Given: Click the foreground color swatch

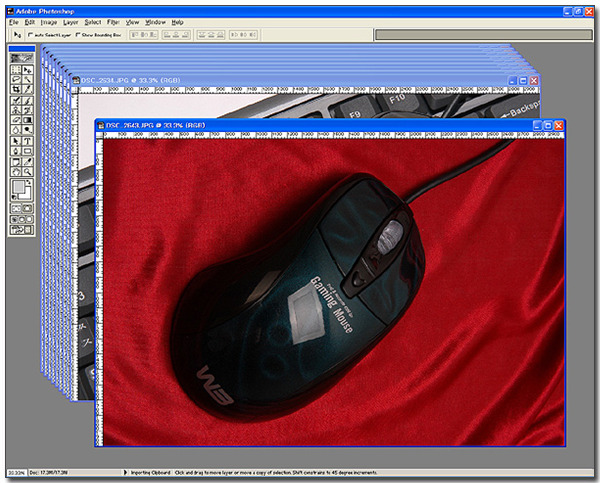Looking at the screenshot, I should (19, 187).
